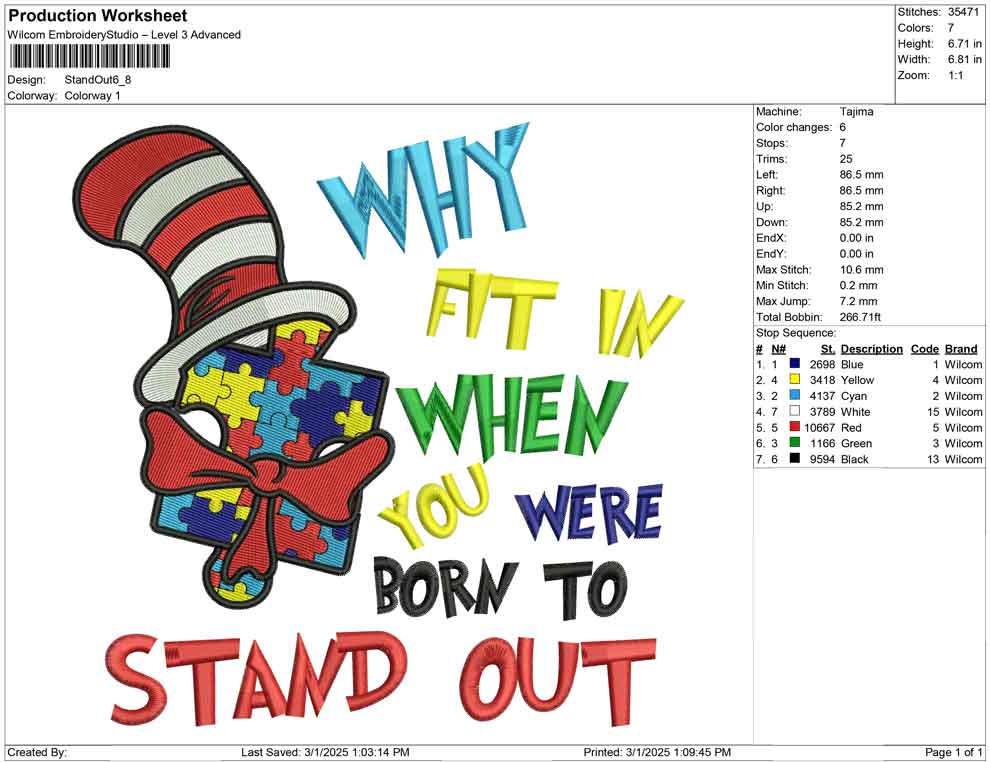Click the White color swatch in stop sequence
990x762 pixels.
795,411
